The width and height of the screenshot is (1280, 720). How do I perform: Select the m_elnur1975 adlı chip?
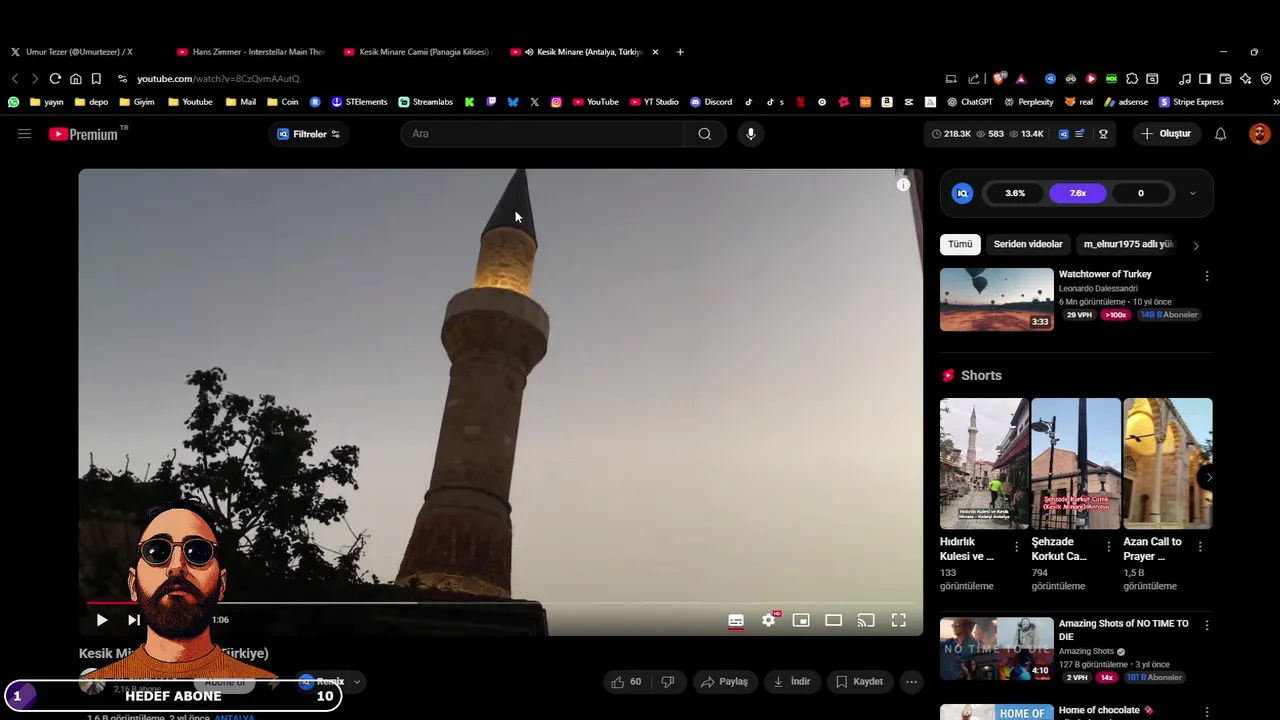tap(1129, 244)
